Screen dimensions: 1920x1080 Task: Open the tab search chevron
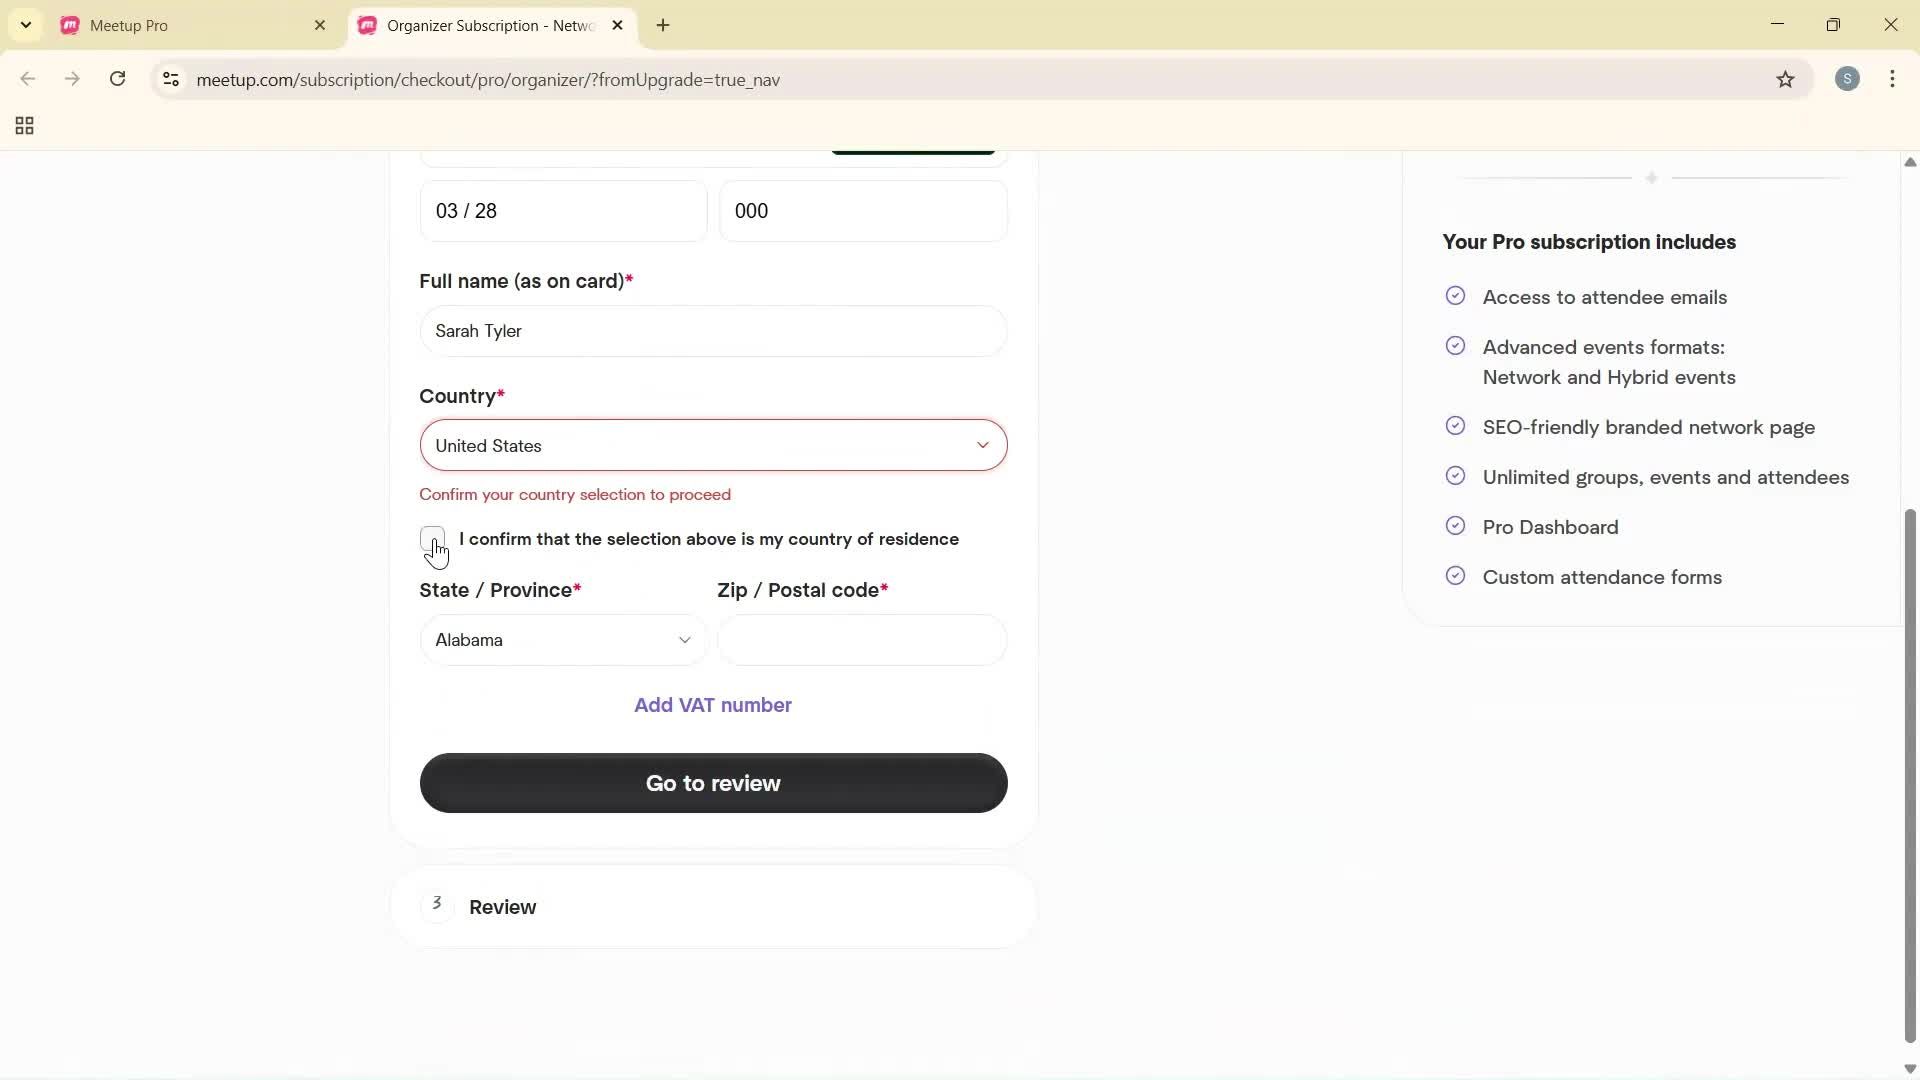point(25,25)
